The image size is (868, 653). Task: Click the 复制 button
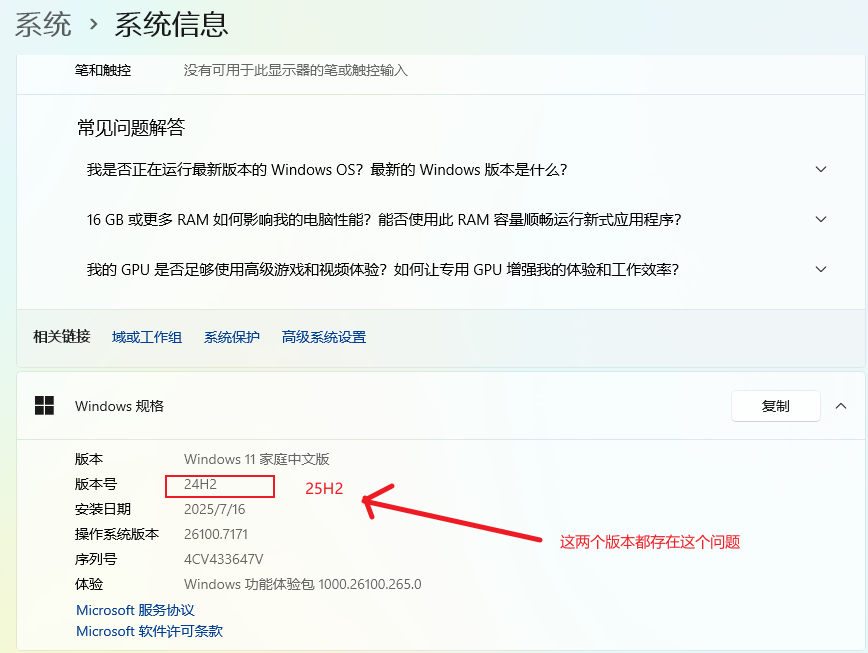[x=776, y=406]
